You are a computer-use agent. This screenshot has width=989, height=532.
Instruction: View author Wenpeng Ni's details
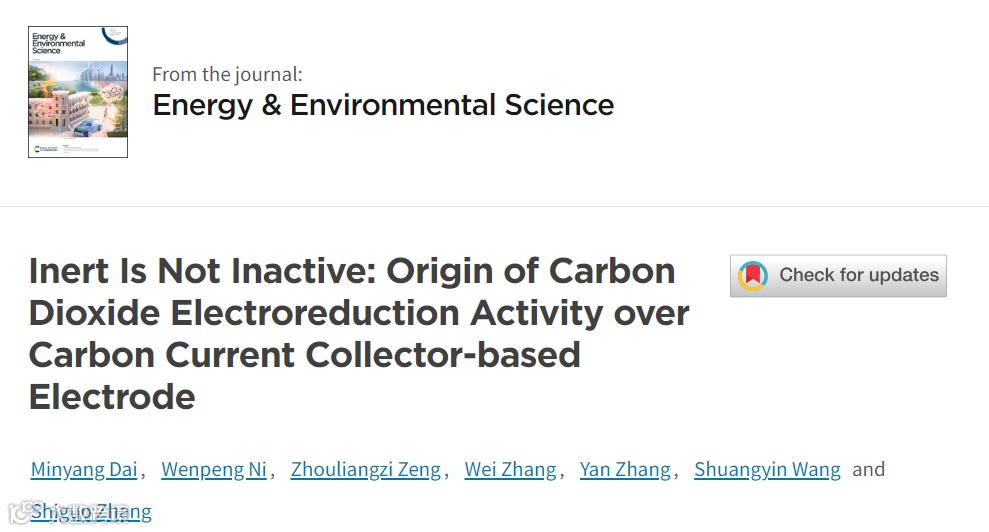click(x=214, y=469)
